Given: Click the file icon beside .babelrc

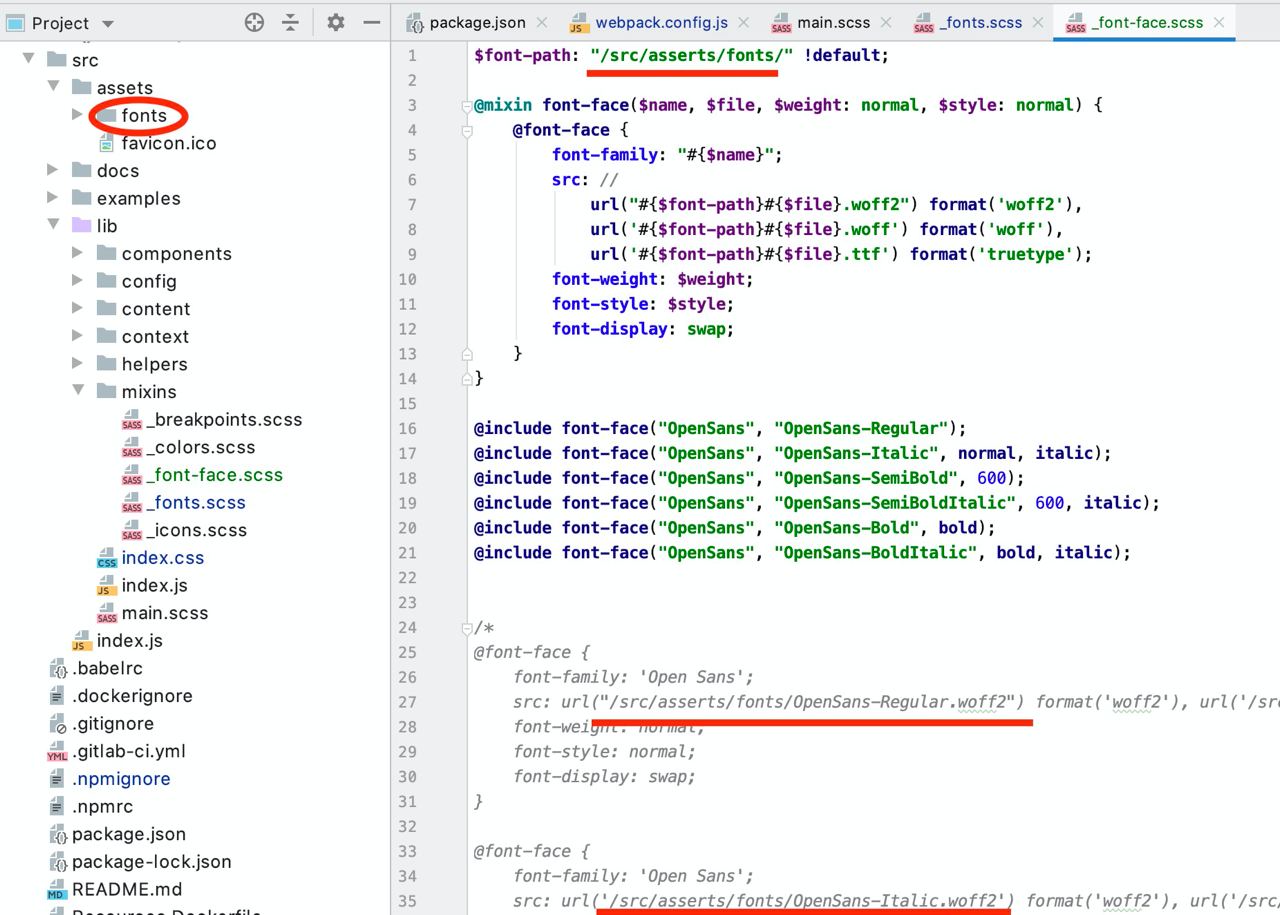Looking at the screenshot, I should 57,669.
